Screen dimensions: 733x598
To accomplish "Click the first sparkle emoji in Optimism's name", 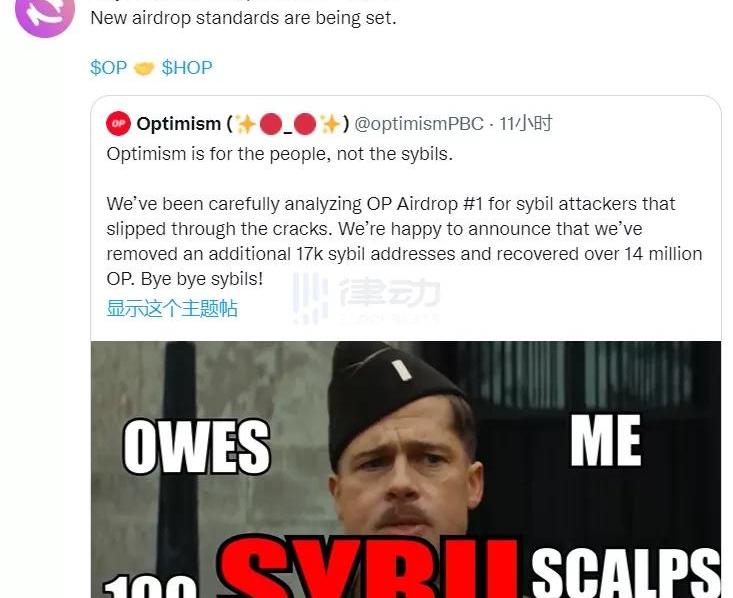I will tap(245, 124).
